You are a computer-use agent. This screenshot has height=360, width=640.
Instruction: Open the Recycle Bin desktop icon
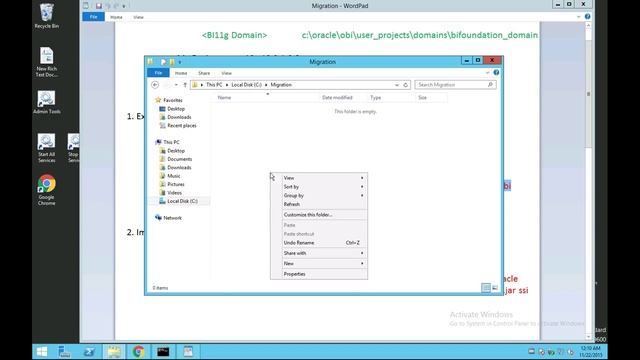pyautogui.click(x=47, y=16)
